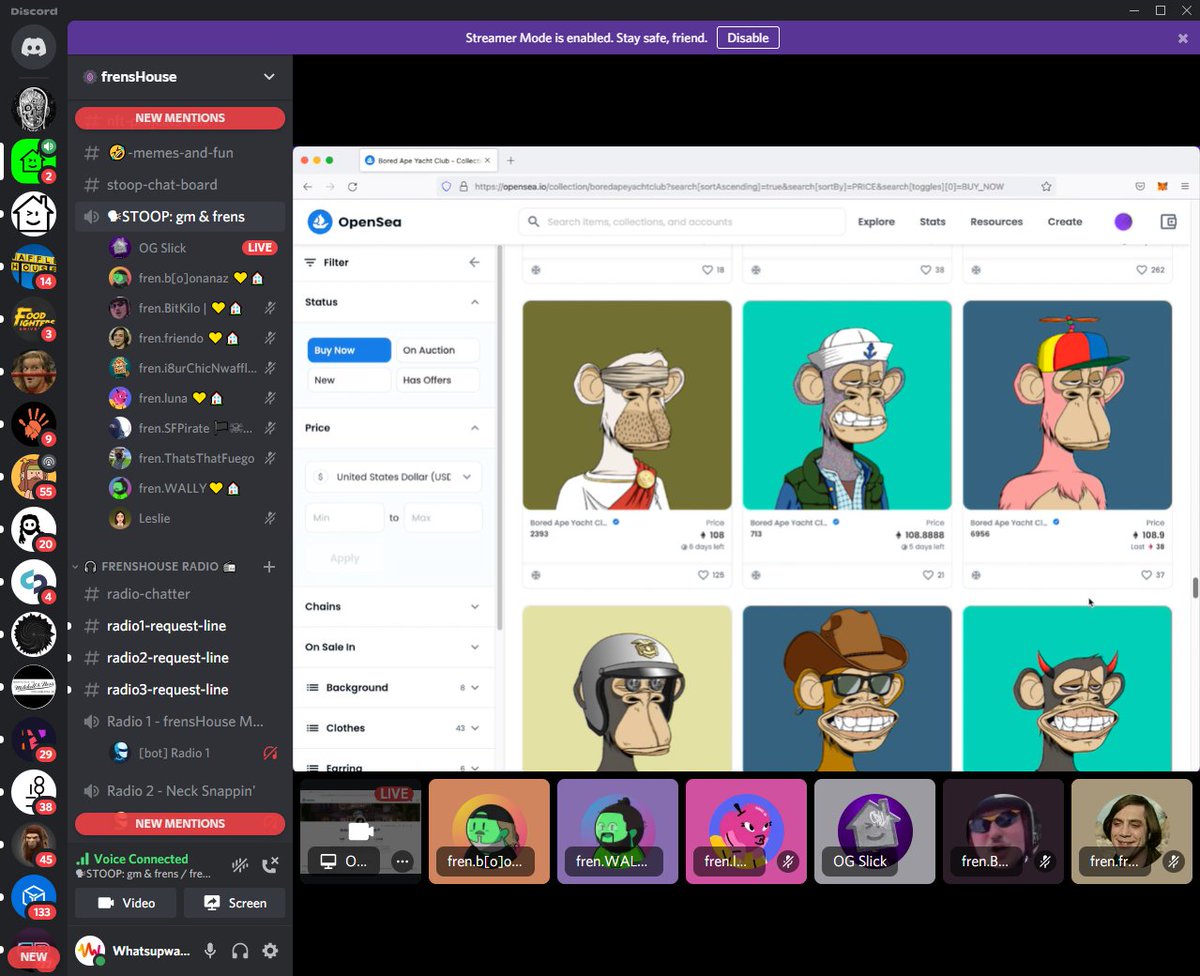Open the blue cube server with 133 badge
Image resolution: width=1200 pixels, height=976 pixels.
click(33, 898)
